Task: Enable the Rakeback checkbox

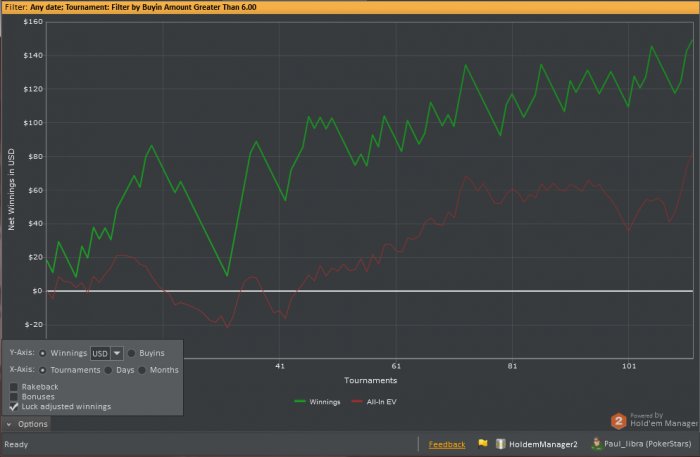Action: (14, 387)
